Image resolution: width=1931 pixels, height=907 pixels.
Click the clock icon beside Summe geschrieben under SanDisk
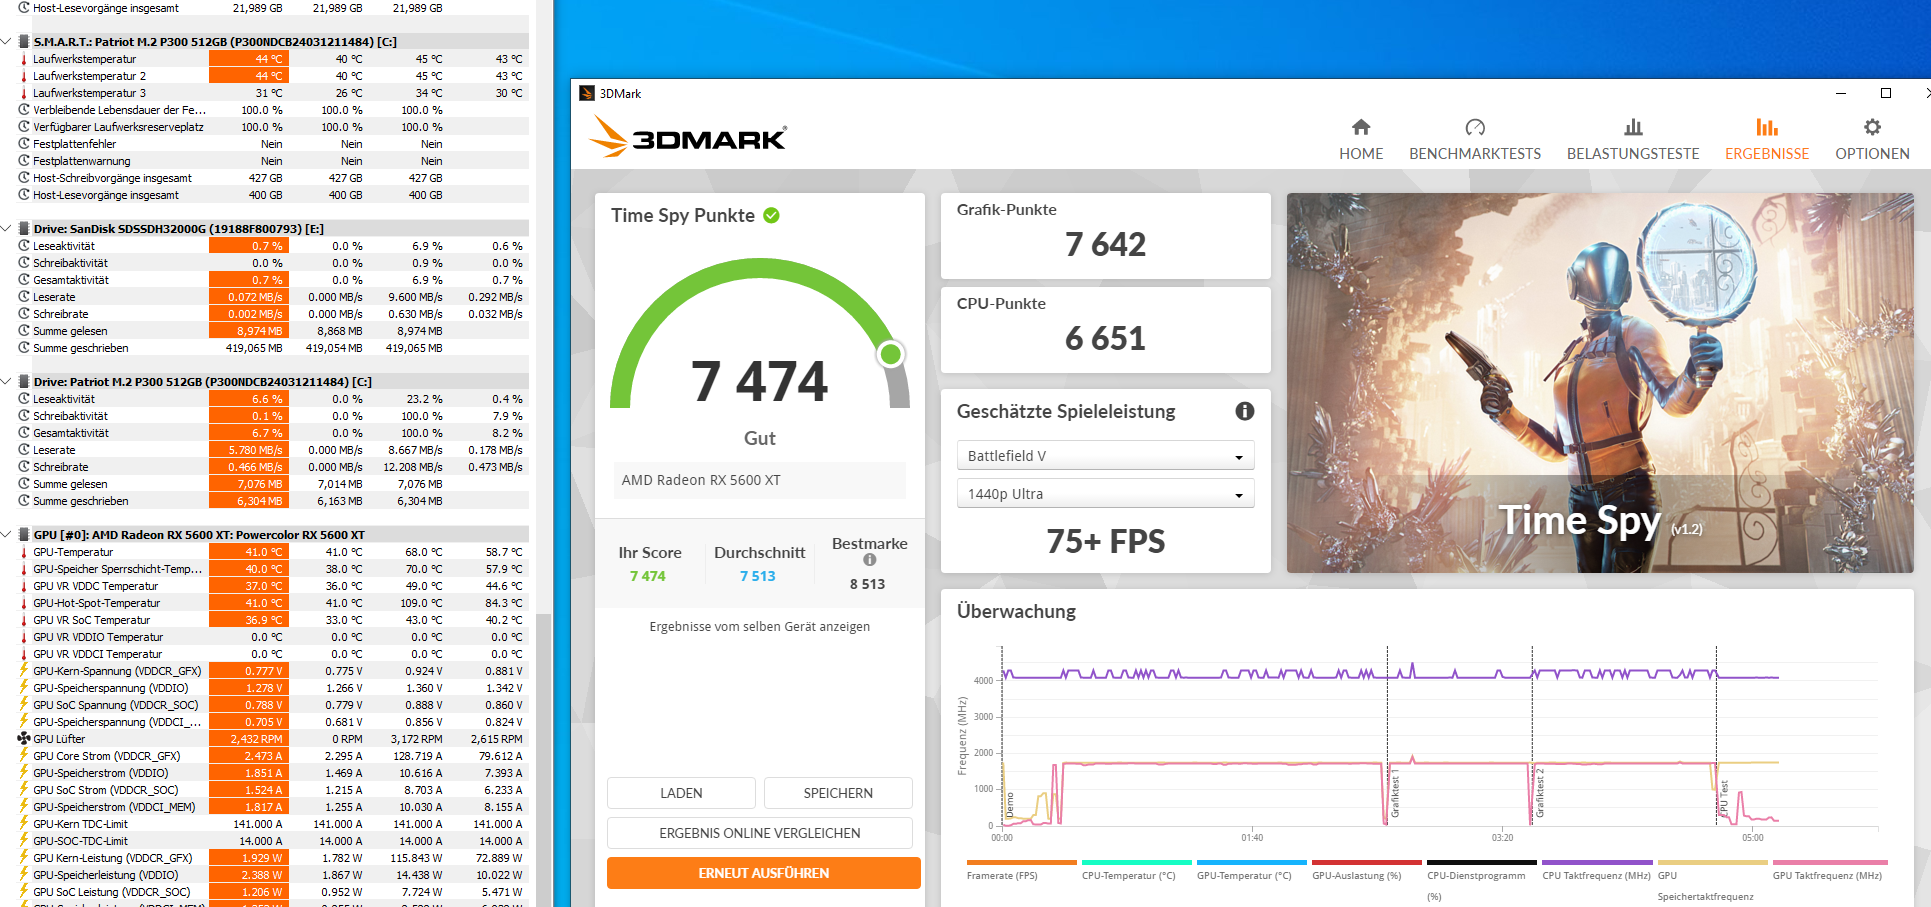click(x=24, y=348)
